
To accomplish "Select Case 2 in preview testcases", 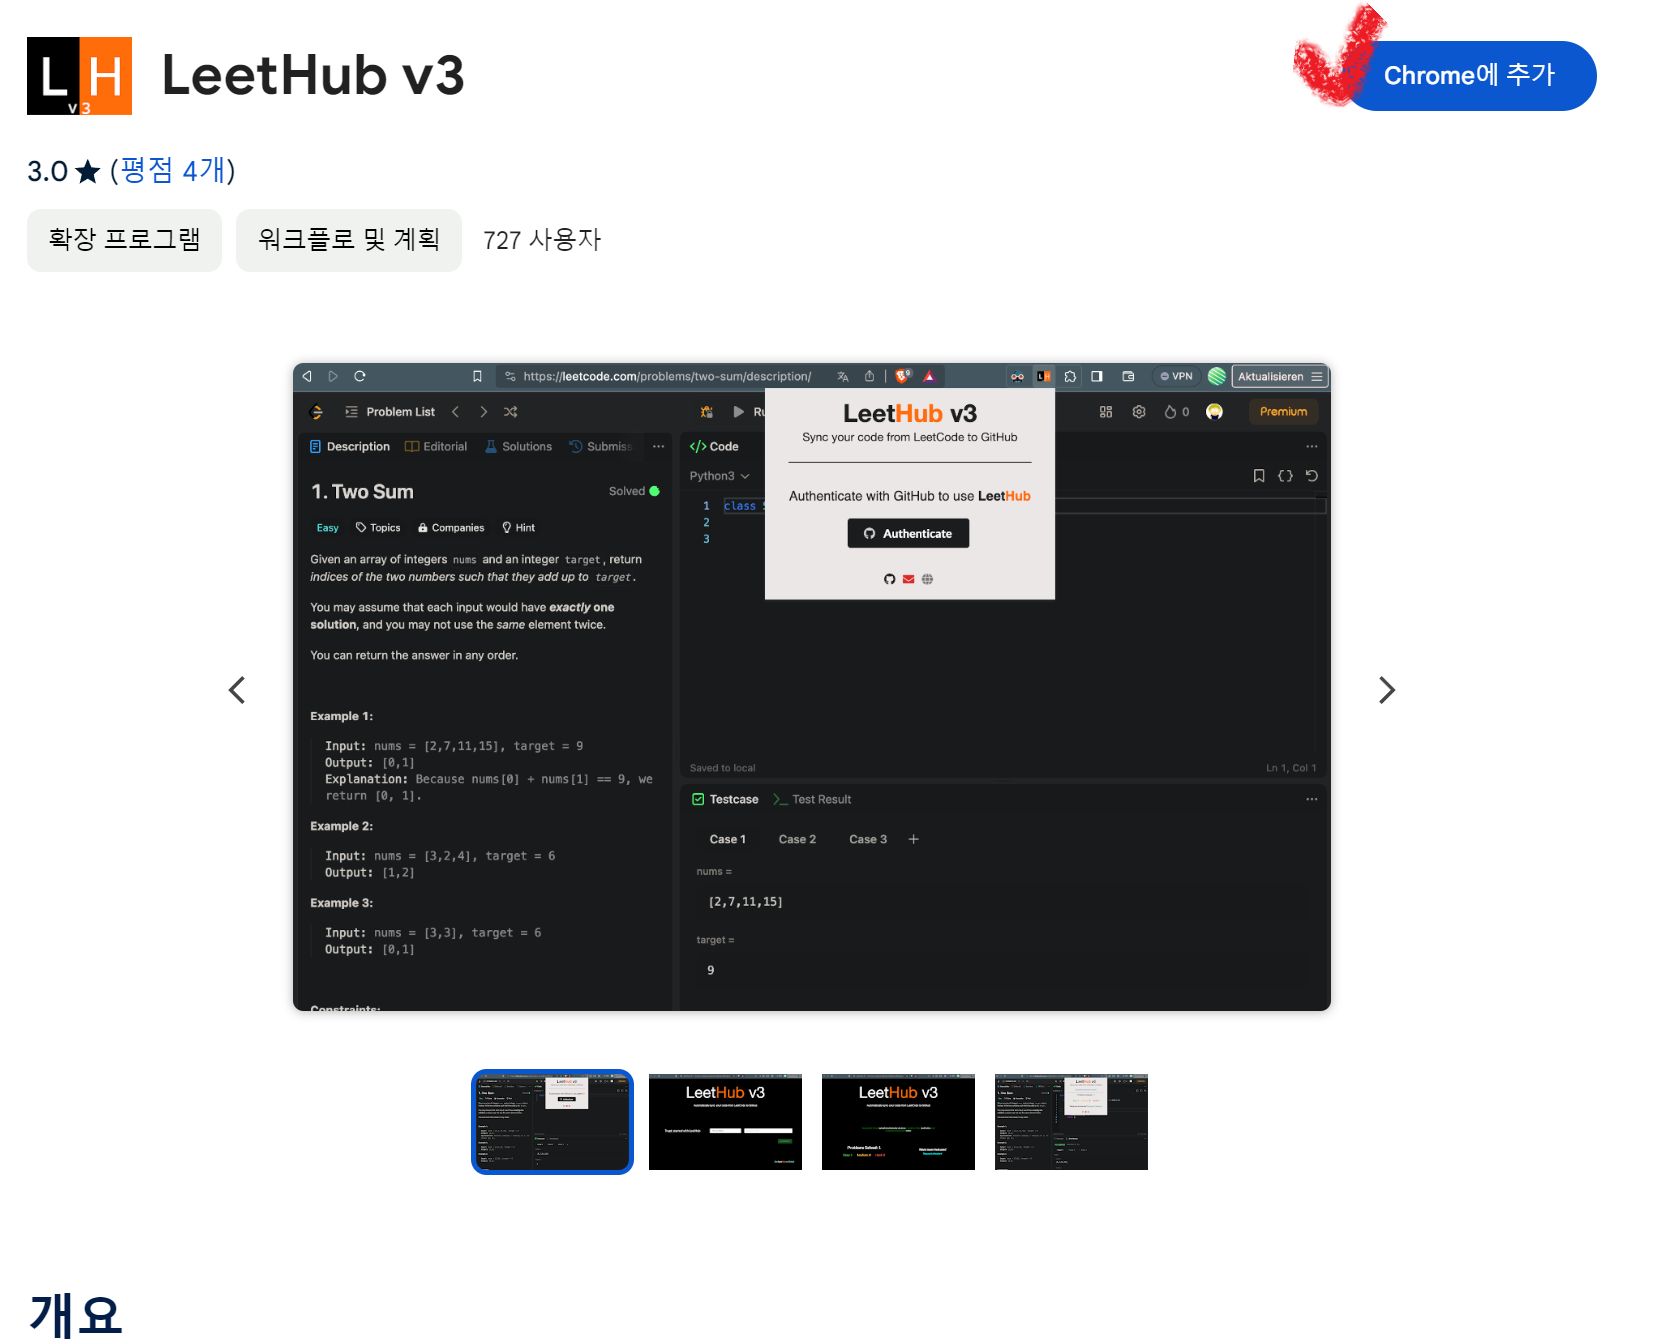I will click(797, 840).
